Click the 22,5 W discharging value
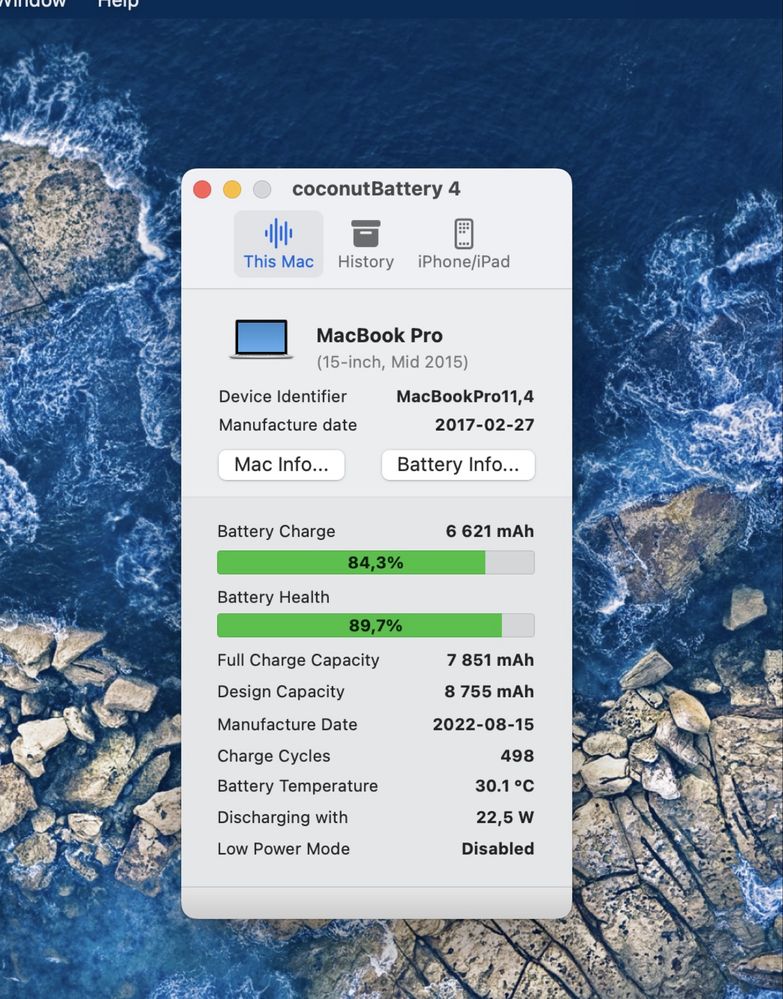The width and height of the screenshot is (783, 999). (x=505, y=817)
